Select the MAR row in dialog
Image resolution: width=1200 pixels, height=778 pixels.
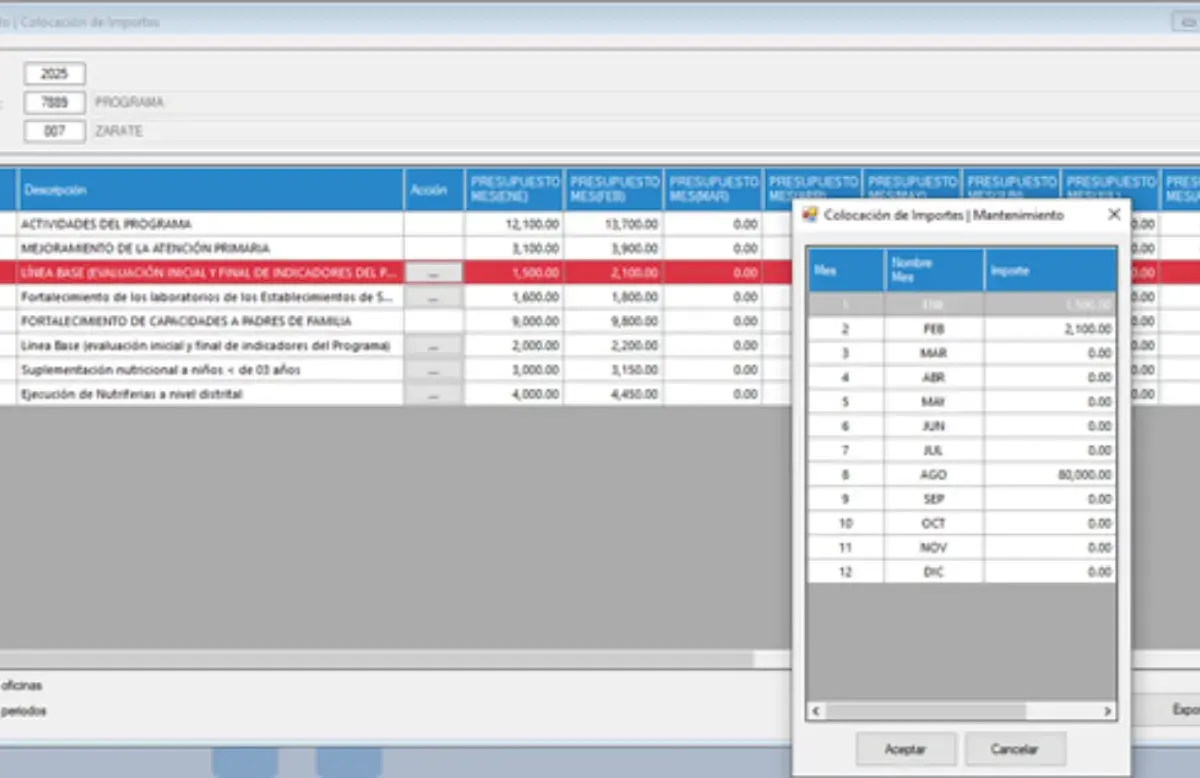(x=962, y=353)
